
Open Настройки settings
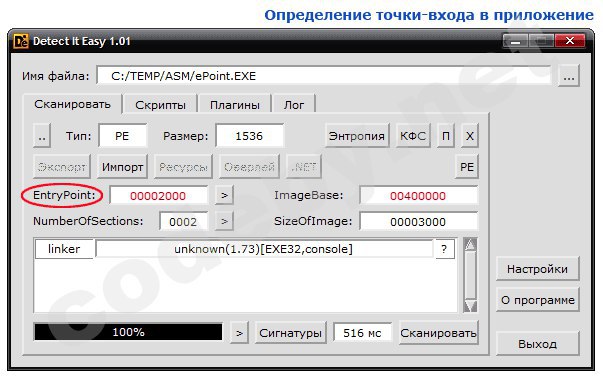click(x=537, y=269)
